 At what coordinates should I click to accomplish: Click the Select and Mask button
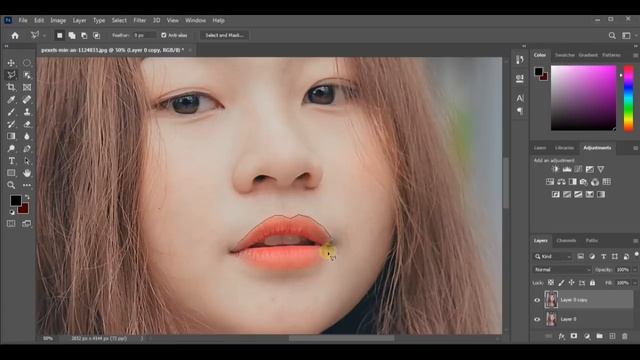pyautogui.click(x=224, y=36)
